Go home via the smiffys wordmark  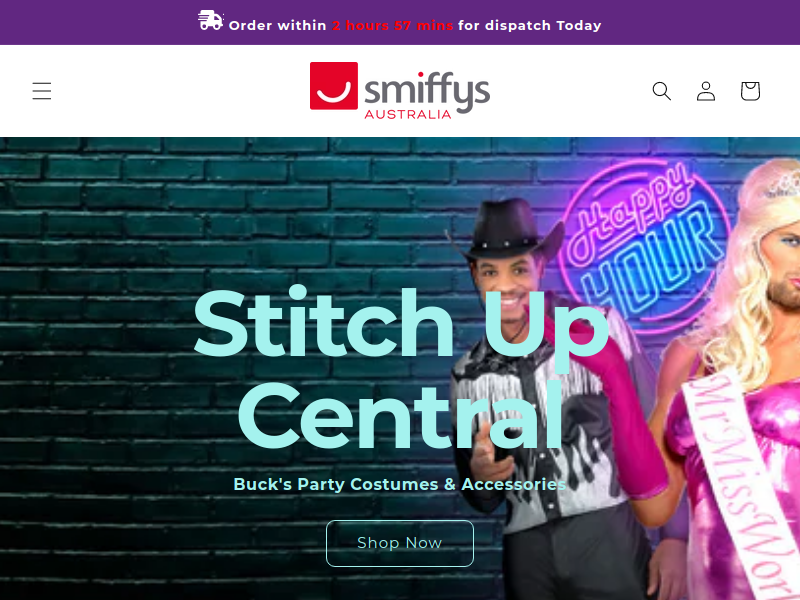[427, 90]
